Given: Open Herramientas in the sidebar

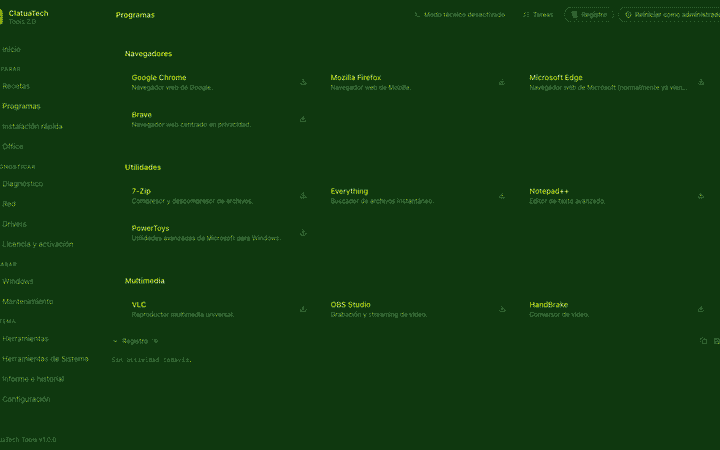Looking at the screenshot, I should [x=25, y=339].
